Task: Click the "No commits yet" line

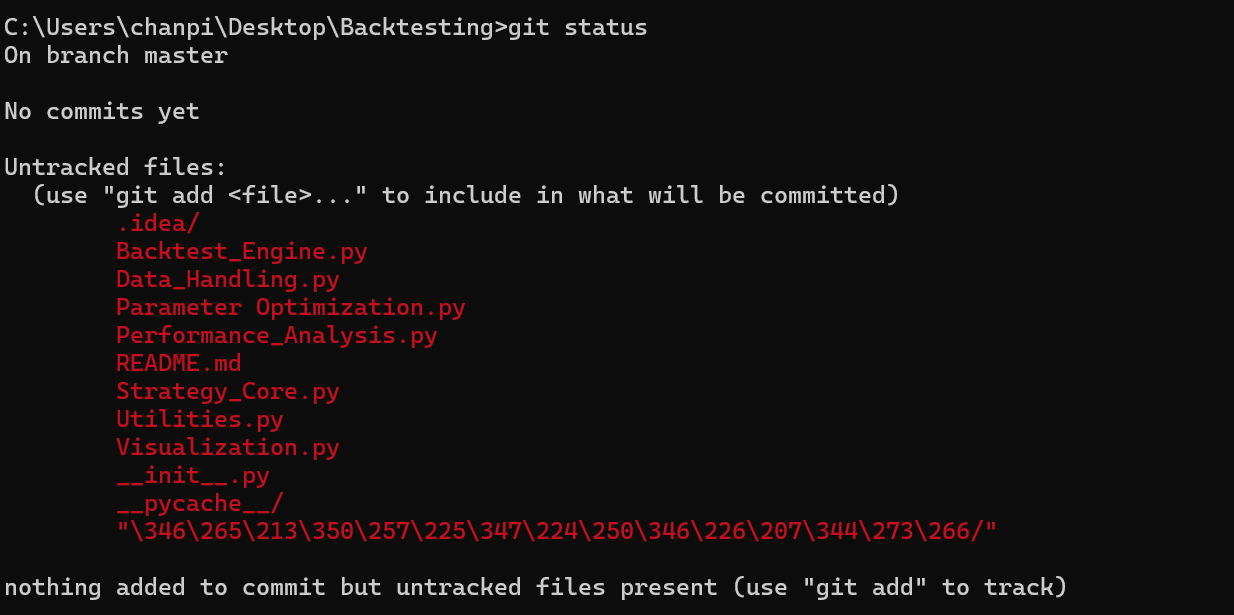Action: coord(101,111)
